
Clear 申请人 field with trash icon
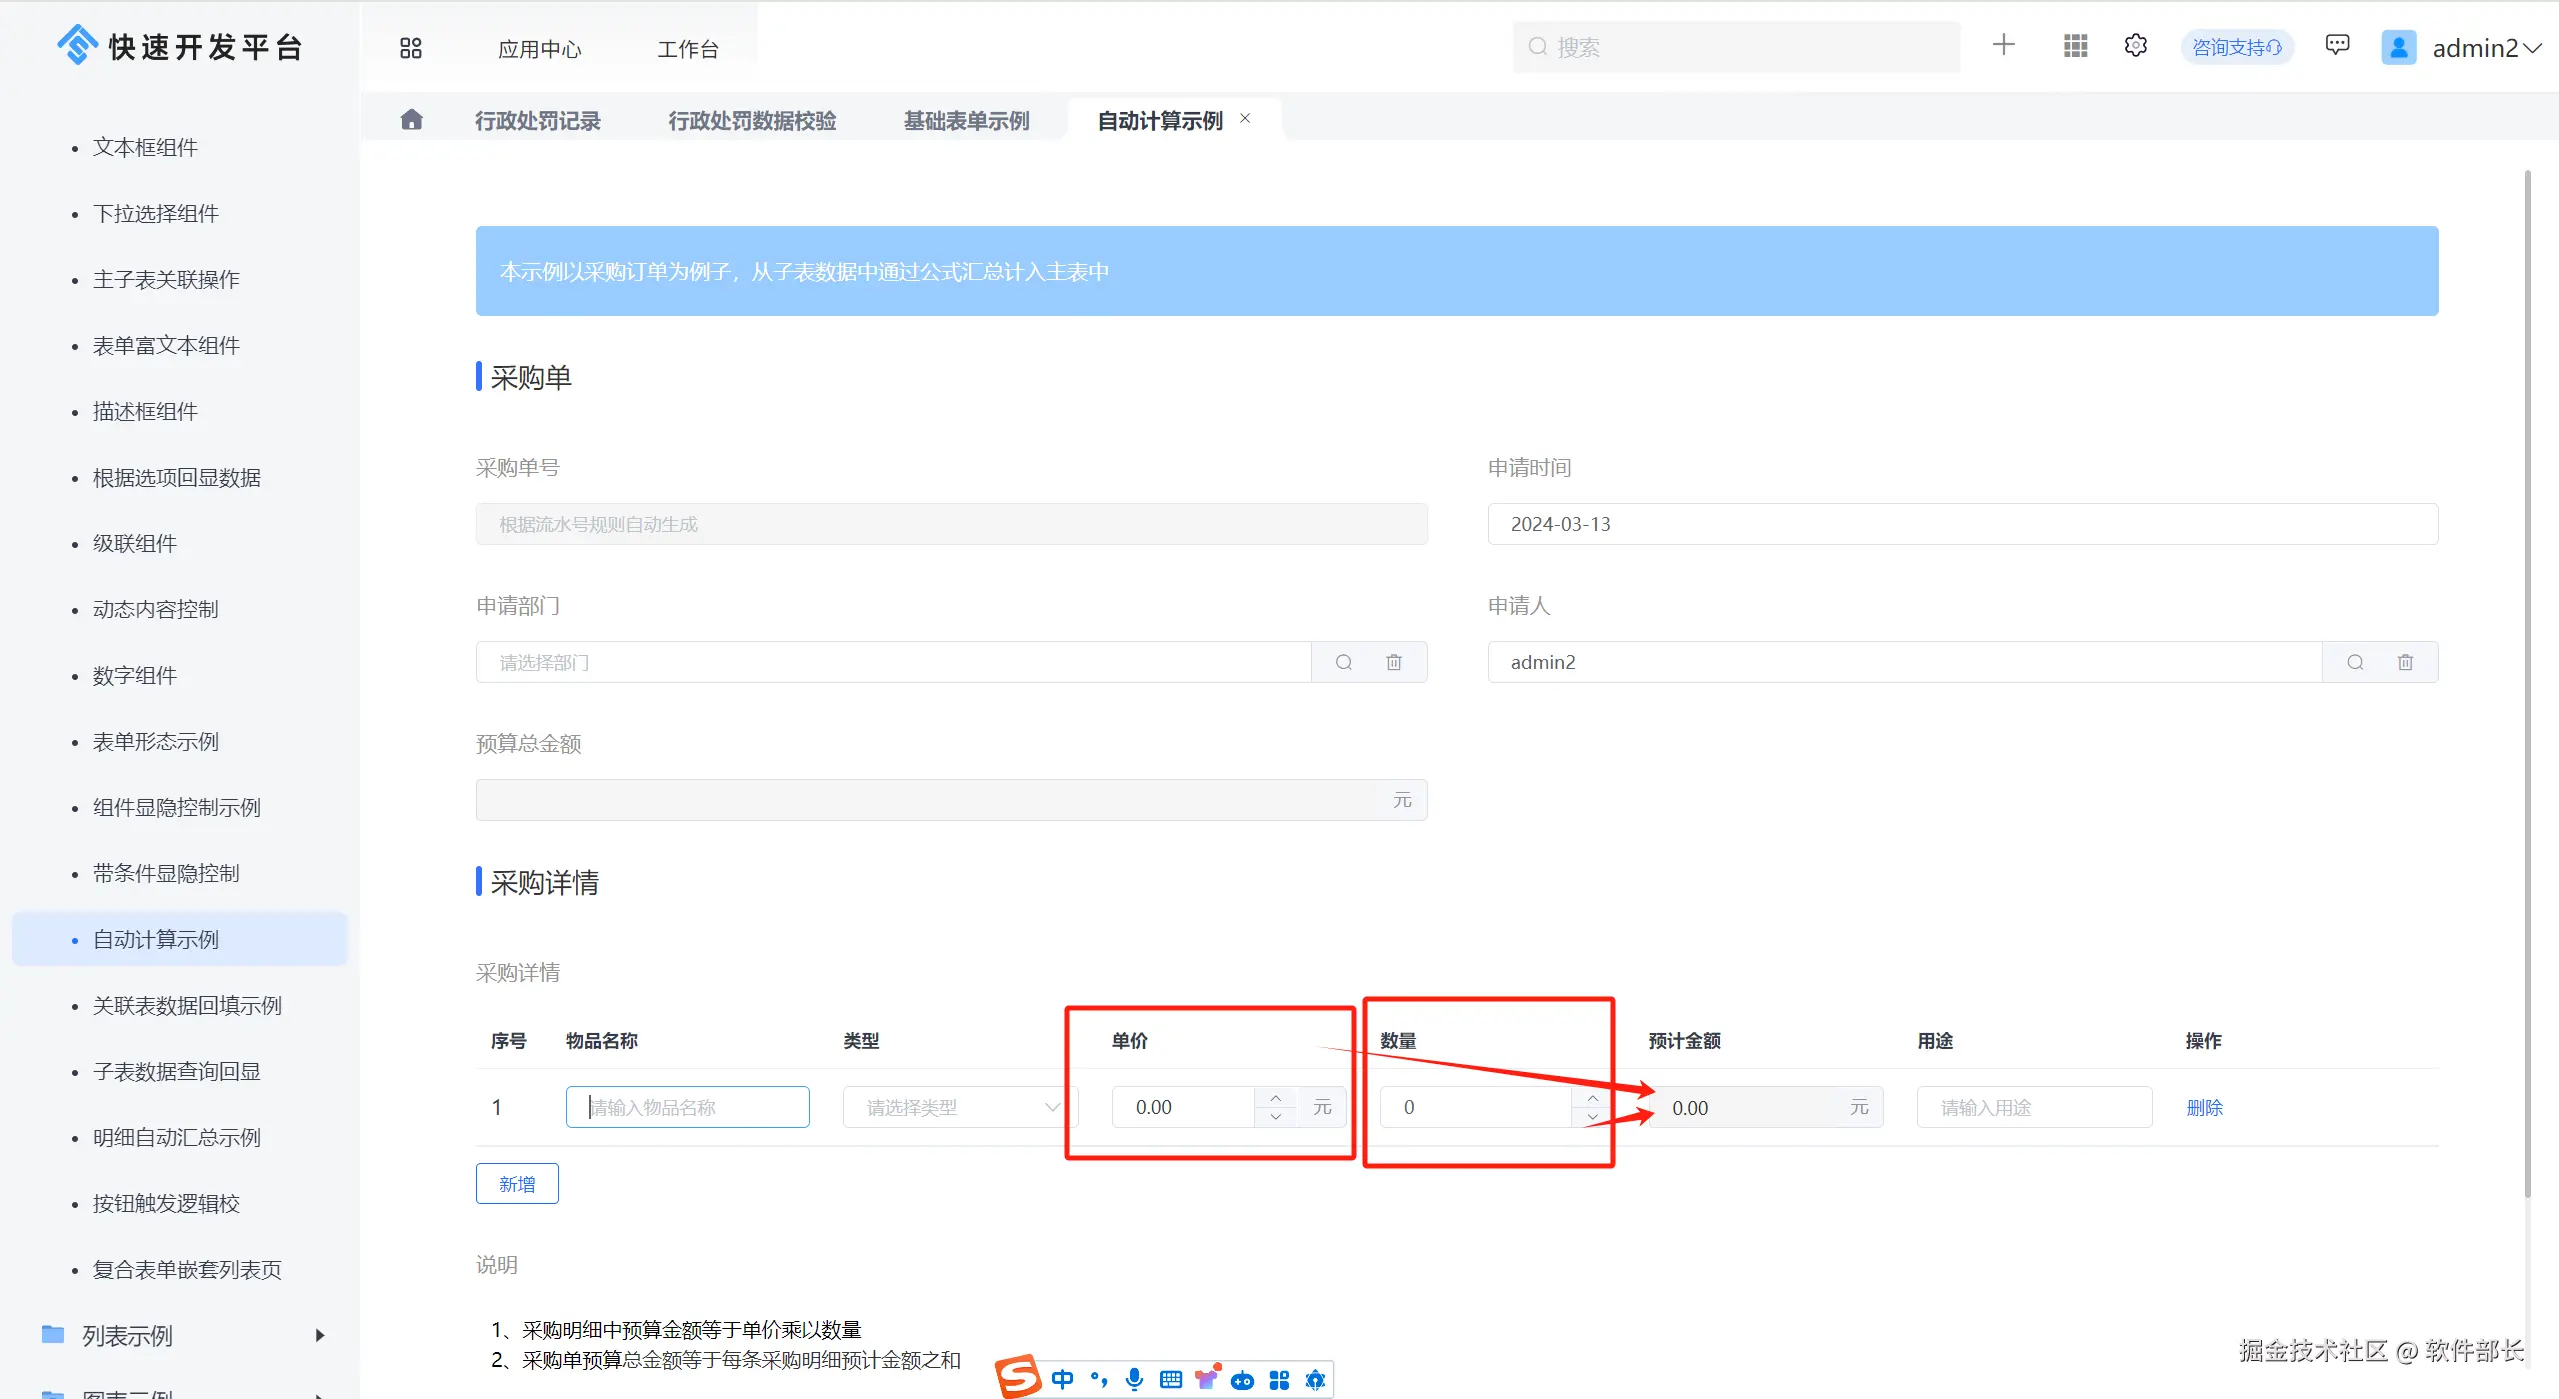tap(2405, 662)
